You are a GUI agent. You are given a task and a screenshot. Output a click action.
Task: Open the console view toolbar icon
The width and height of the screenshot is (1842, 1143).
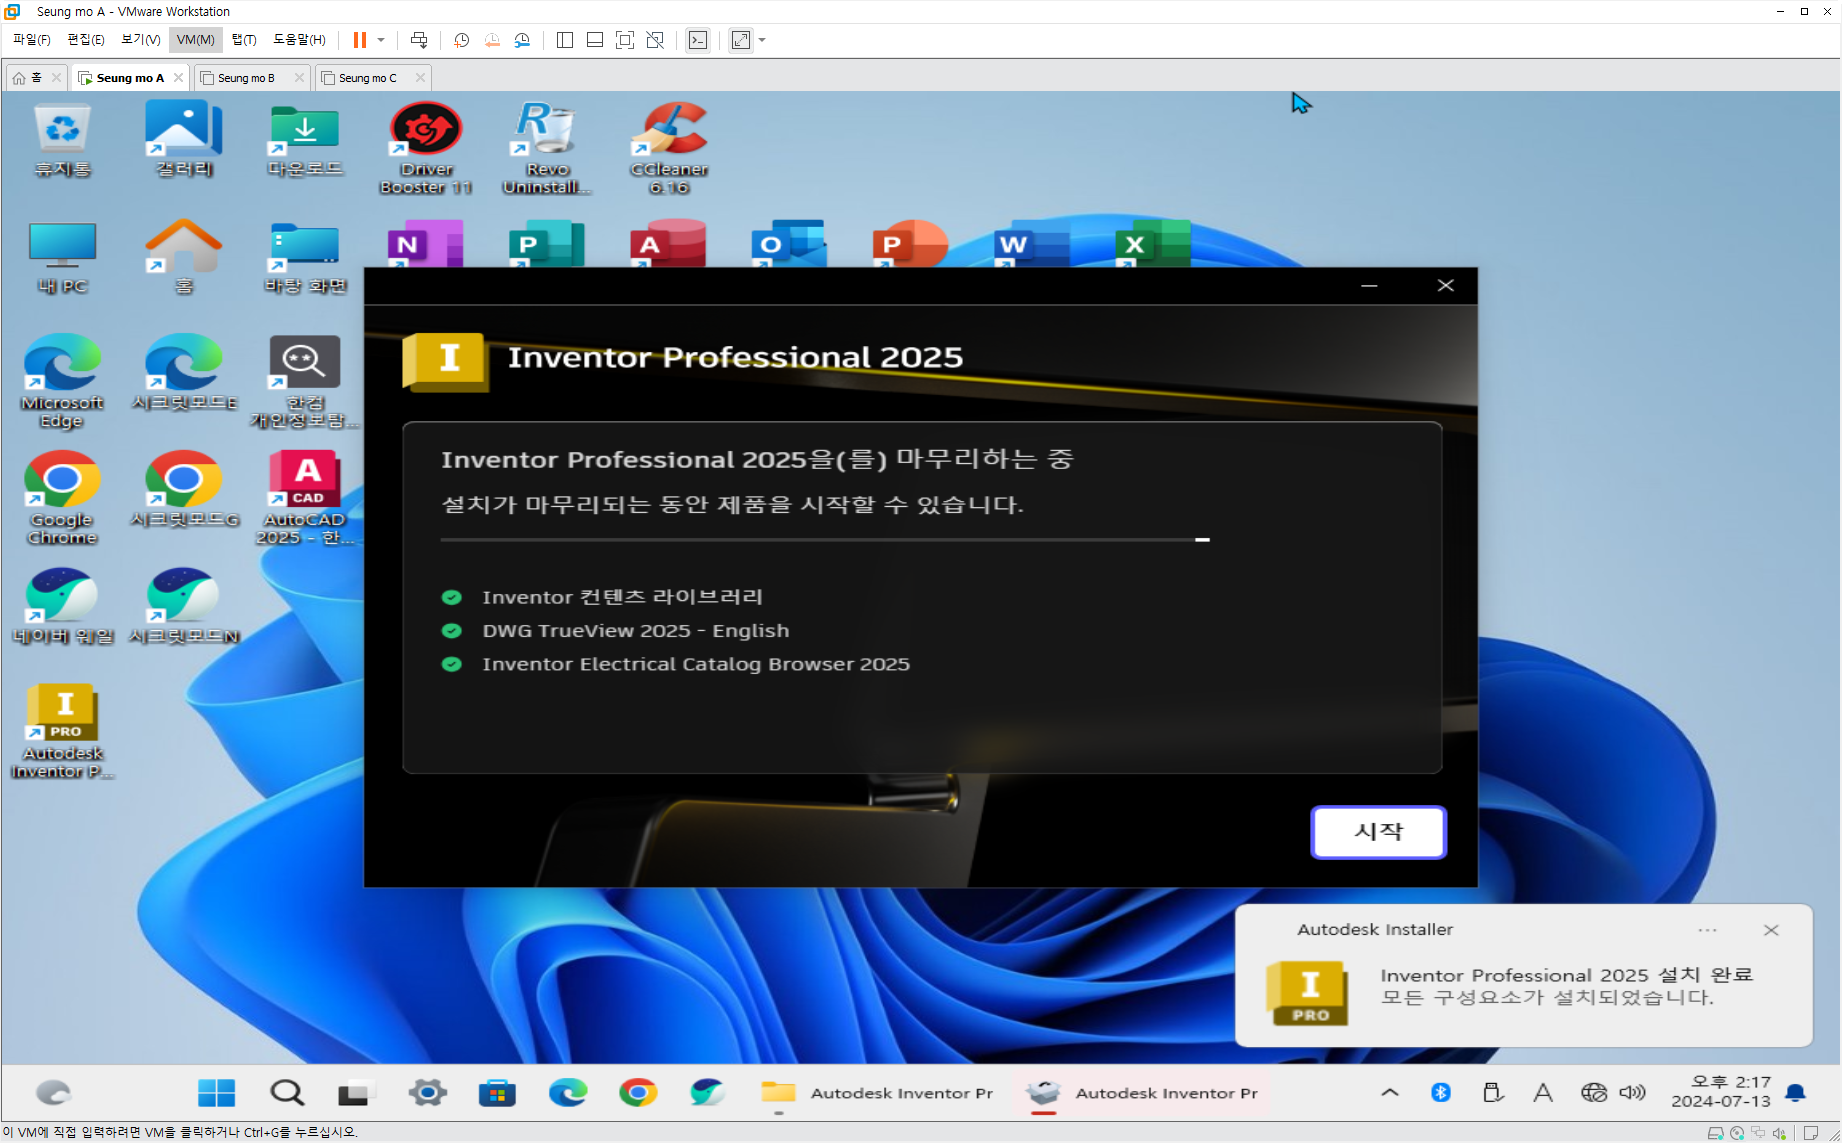pyautogui.click(x=698, y=40)
